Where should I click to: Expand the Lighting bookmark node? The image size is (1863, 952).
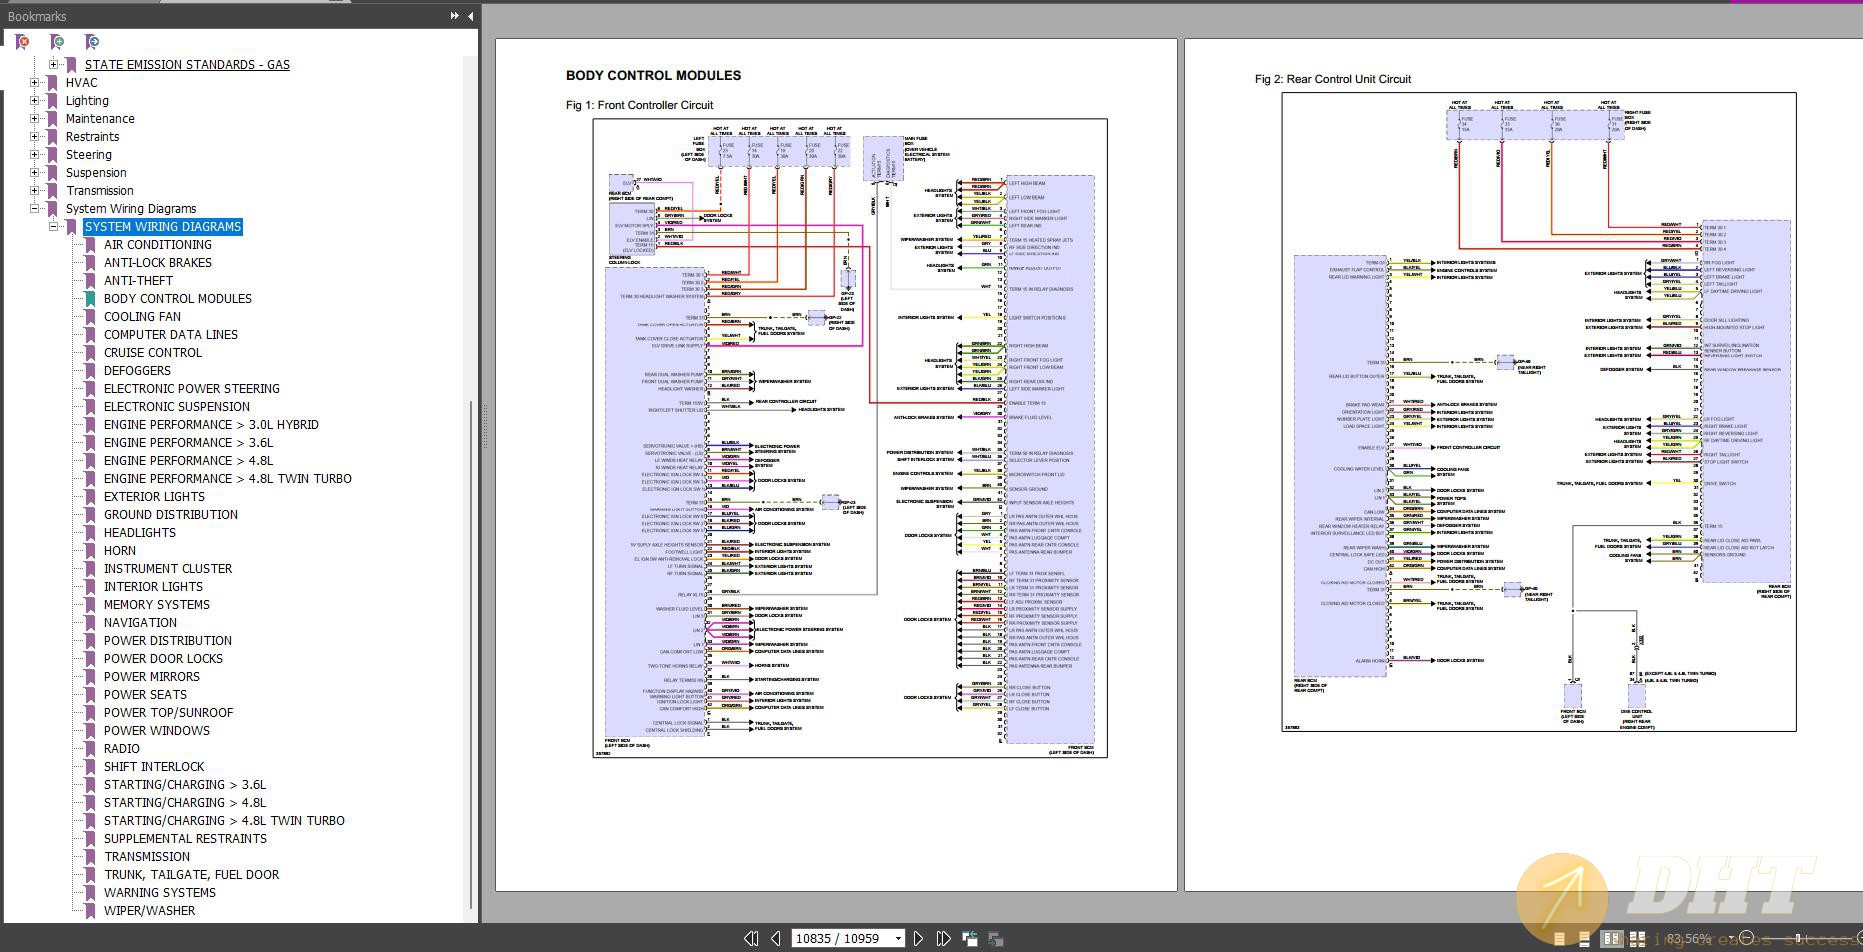coord(35,101)
